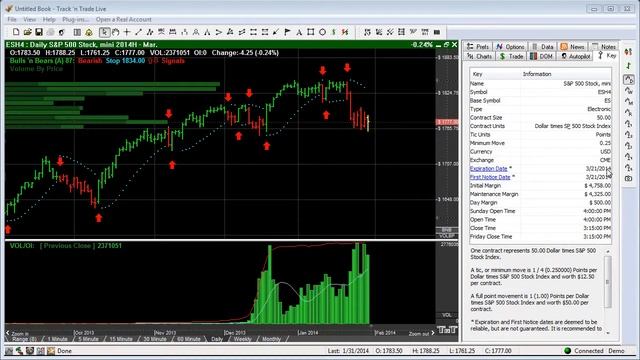
Task: Click the solid rectangle icon ending the toolbar
Action: coord(436,32)
